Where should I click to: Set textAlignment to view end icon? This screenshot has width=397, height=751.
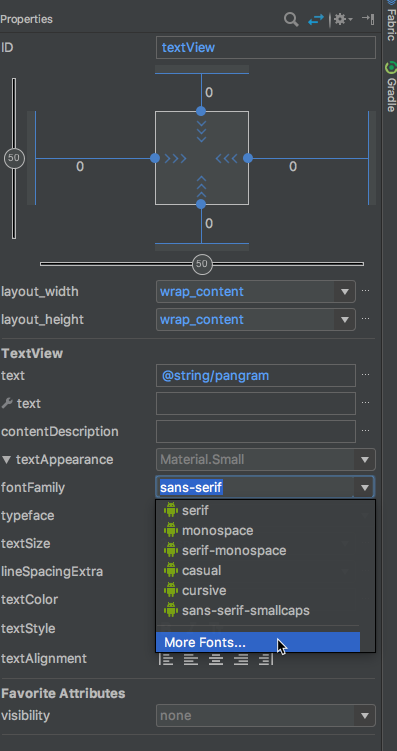266,660
